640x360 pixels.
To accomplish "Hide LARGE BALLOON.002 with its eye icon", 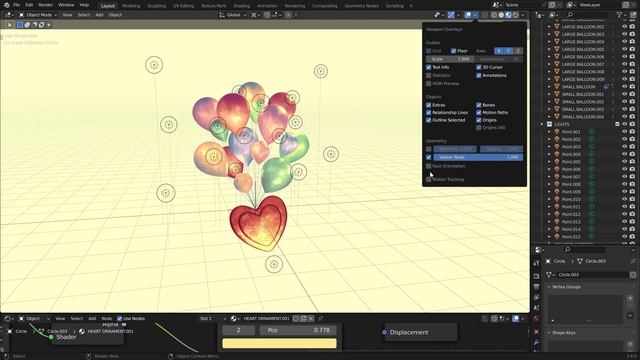I will click(624, 27).
